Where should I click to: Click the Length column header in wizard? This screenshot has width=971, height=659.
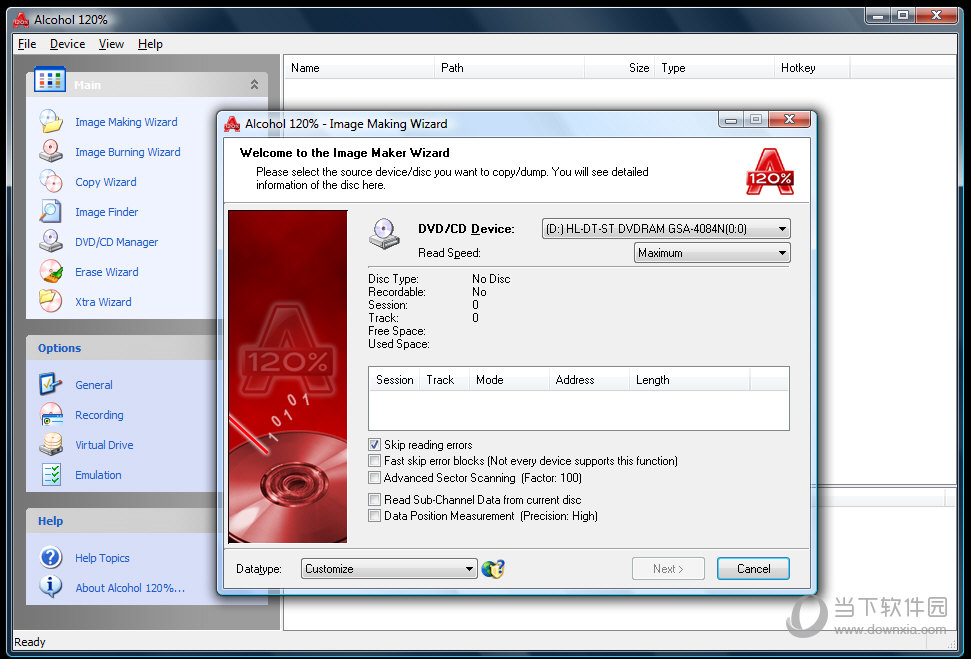tap(689, 380)
